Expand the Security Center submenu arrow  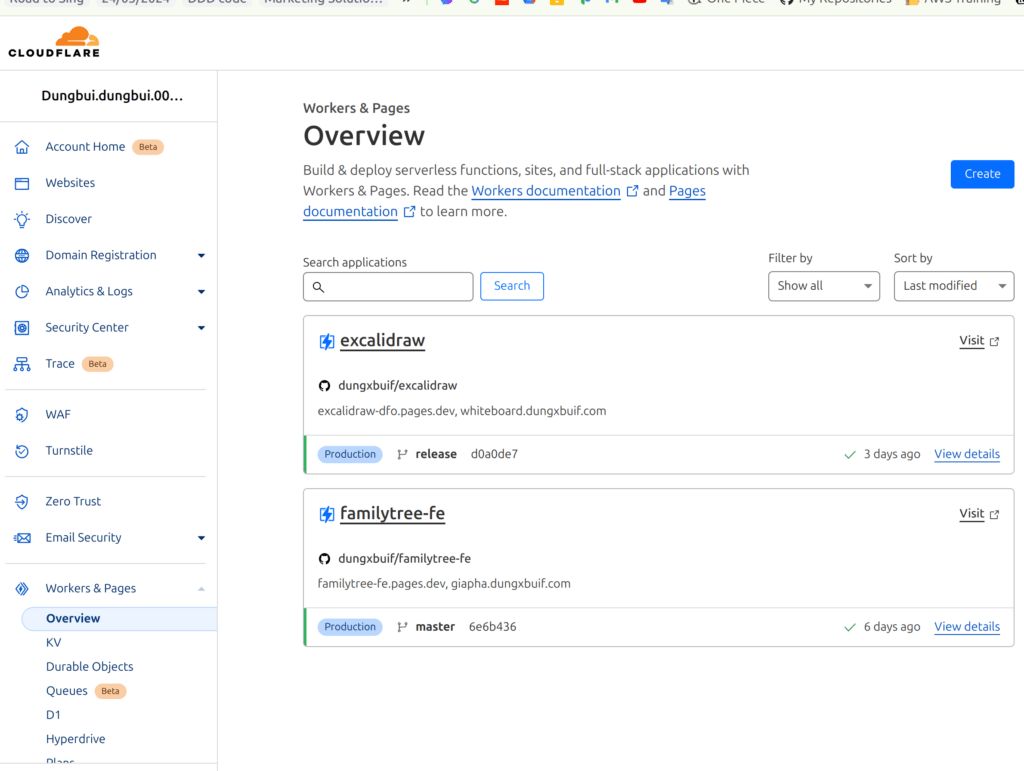201,328
